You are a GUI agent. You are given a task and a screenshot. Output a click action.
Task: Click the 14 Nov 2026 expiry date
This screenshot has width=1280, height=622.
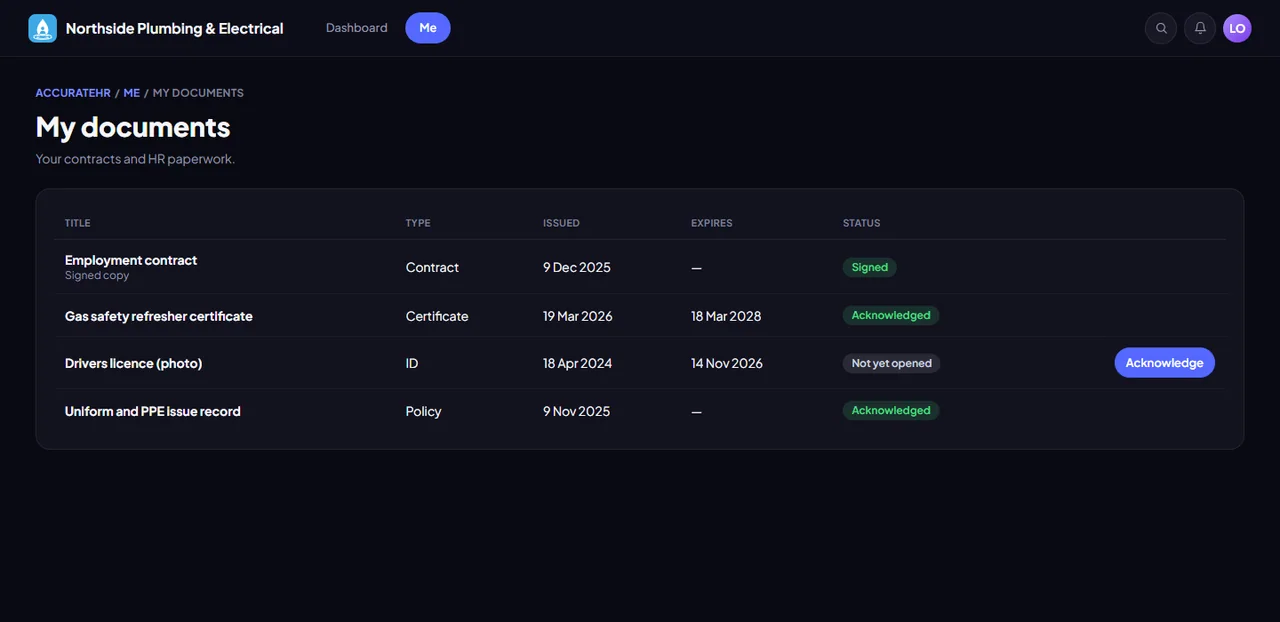click(x=727, y=364)
